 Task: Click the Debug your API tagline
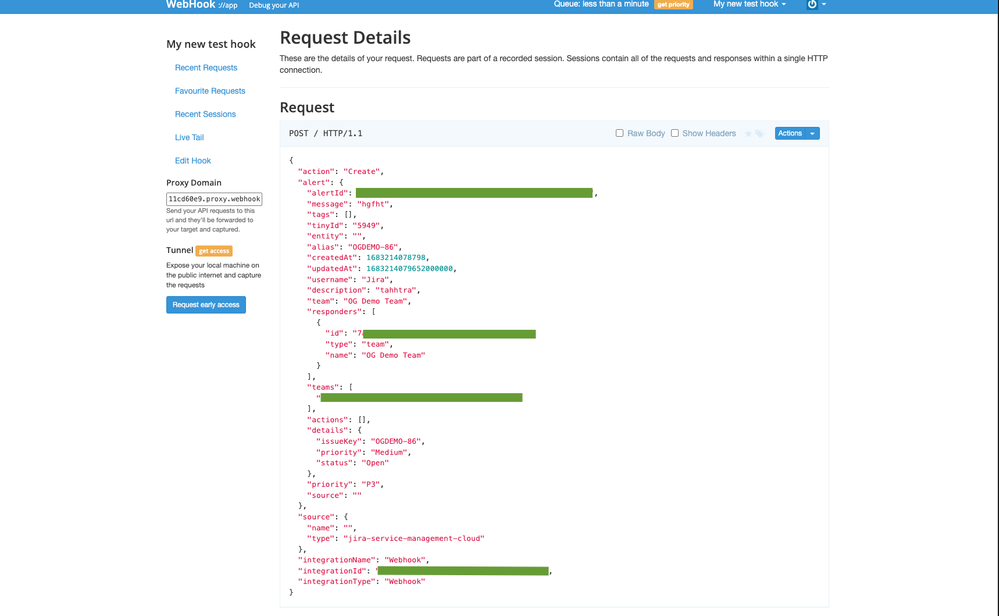[274, 5]
